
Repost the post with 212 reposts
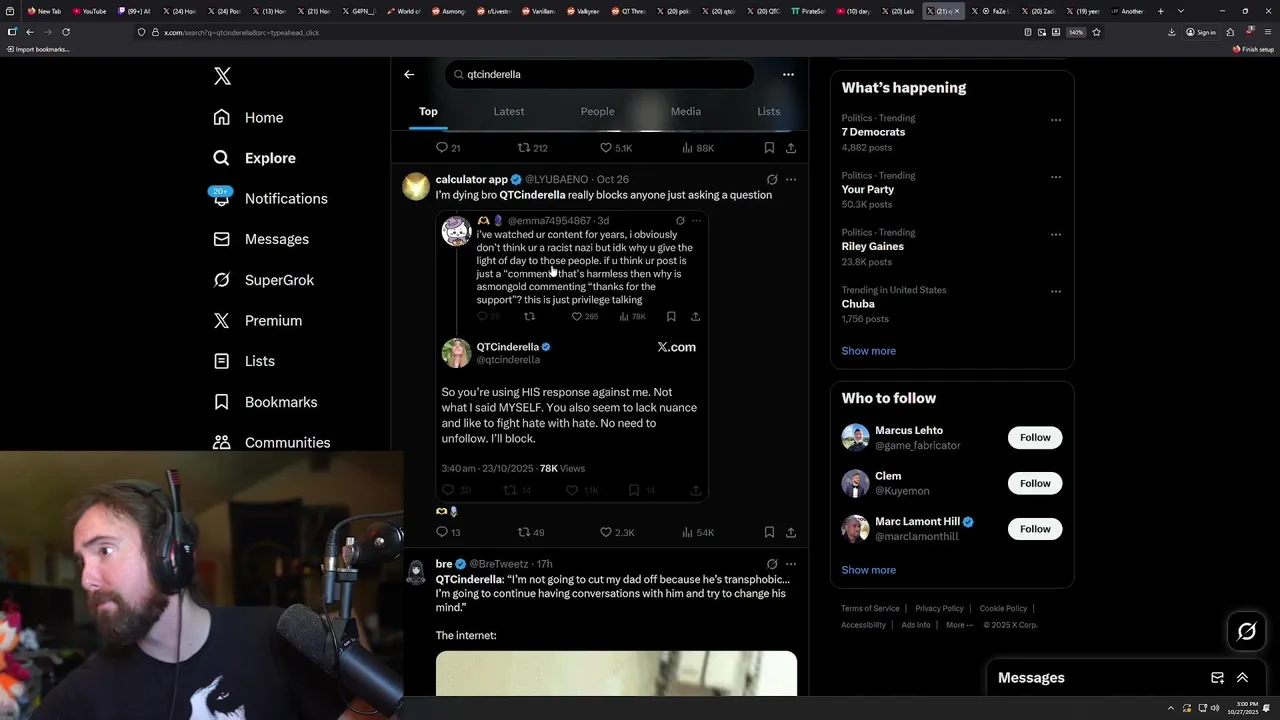[x=532, y=148]
